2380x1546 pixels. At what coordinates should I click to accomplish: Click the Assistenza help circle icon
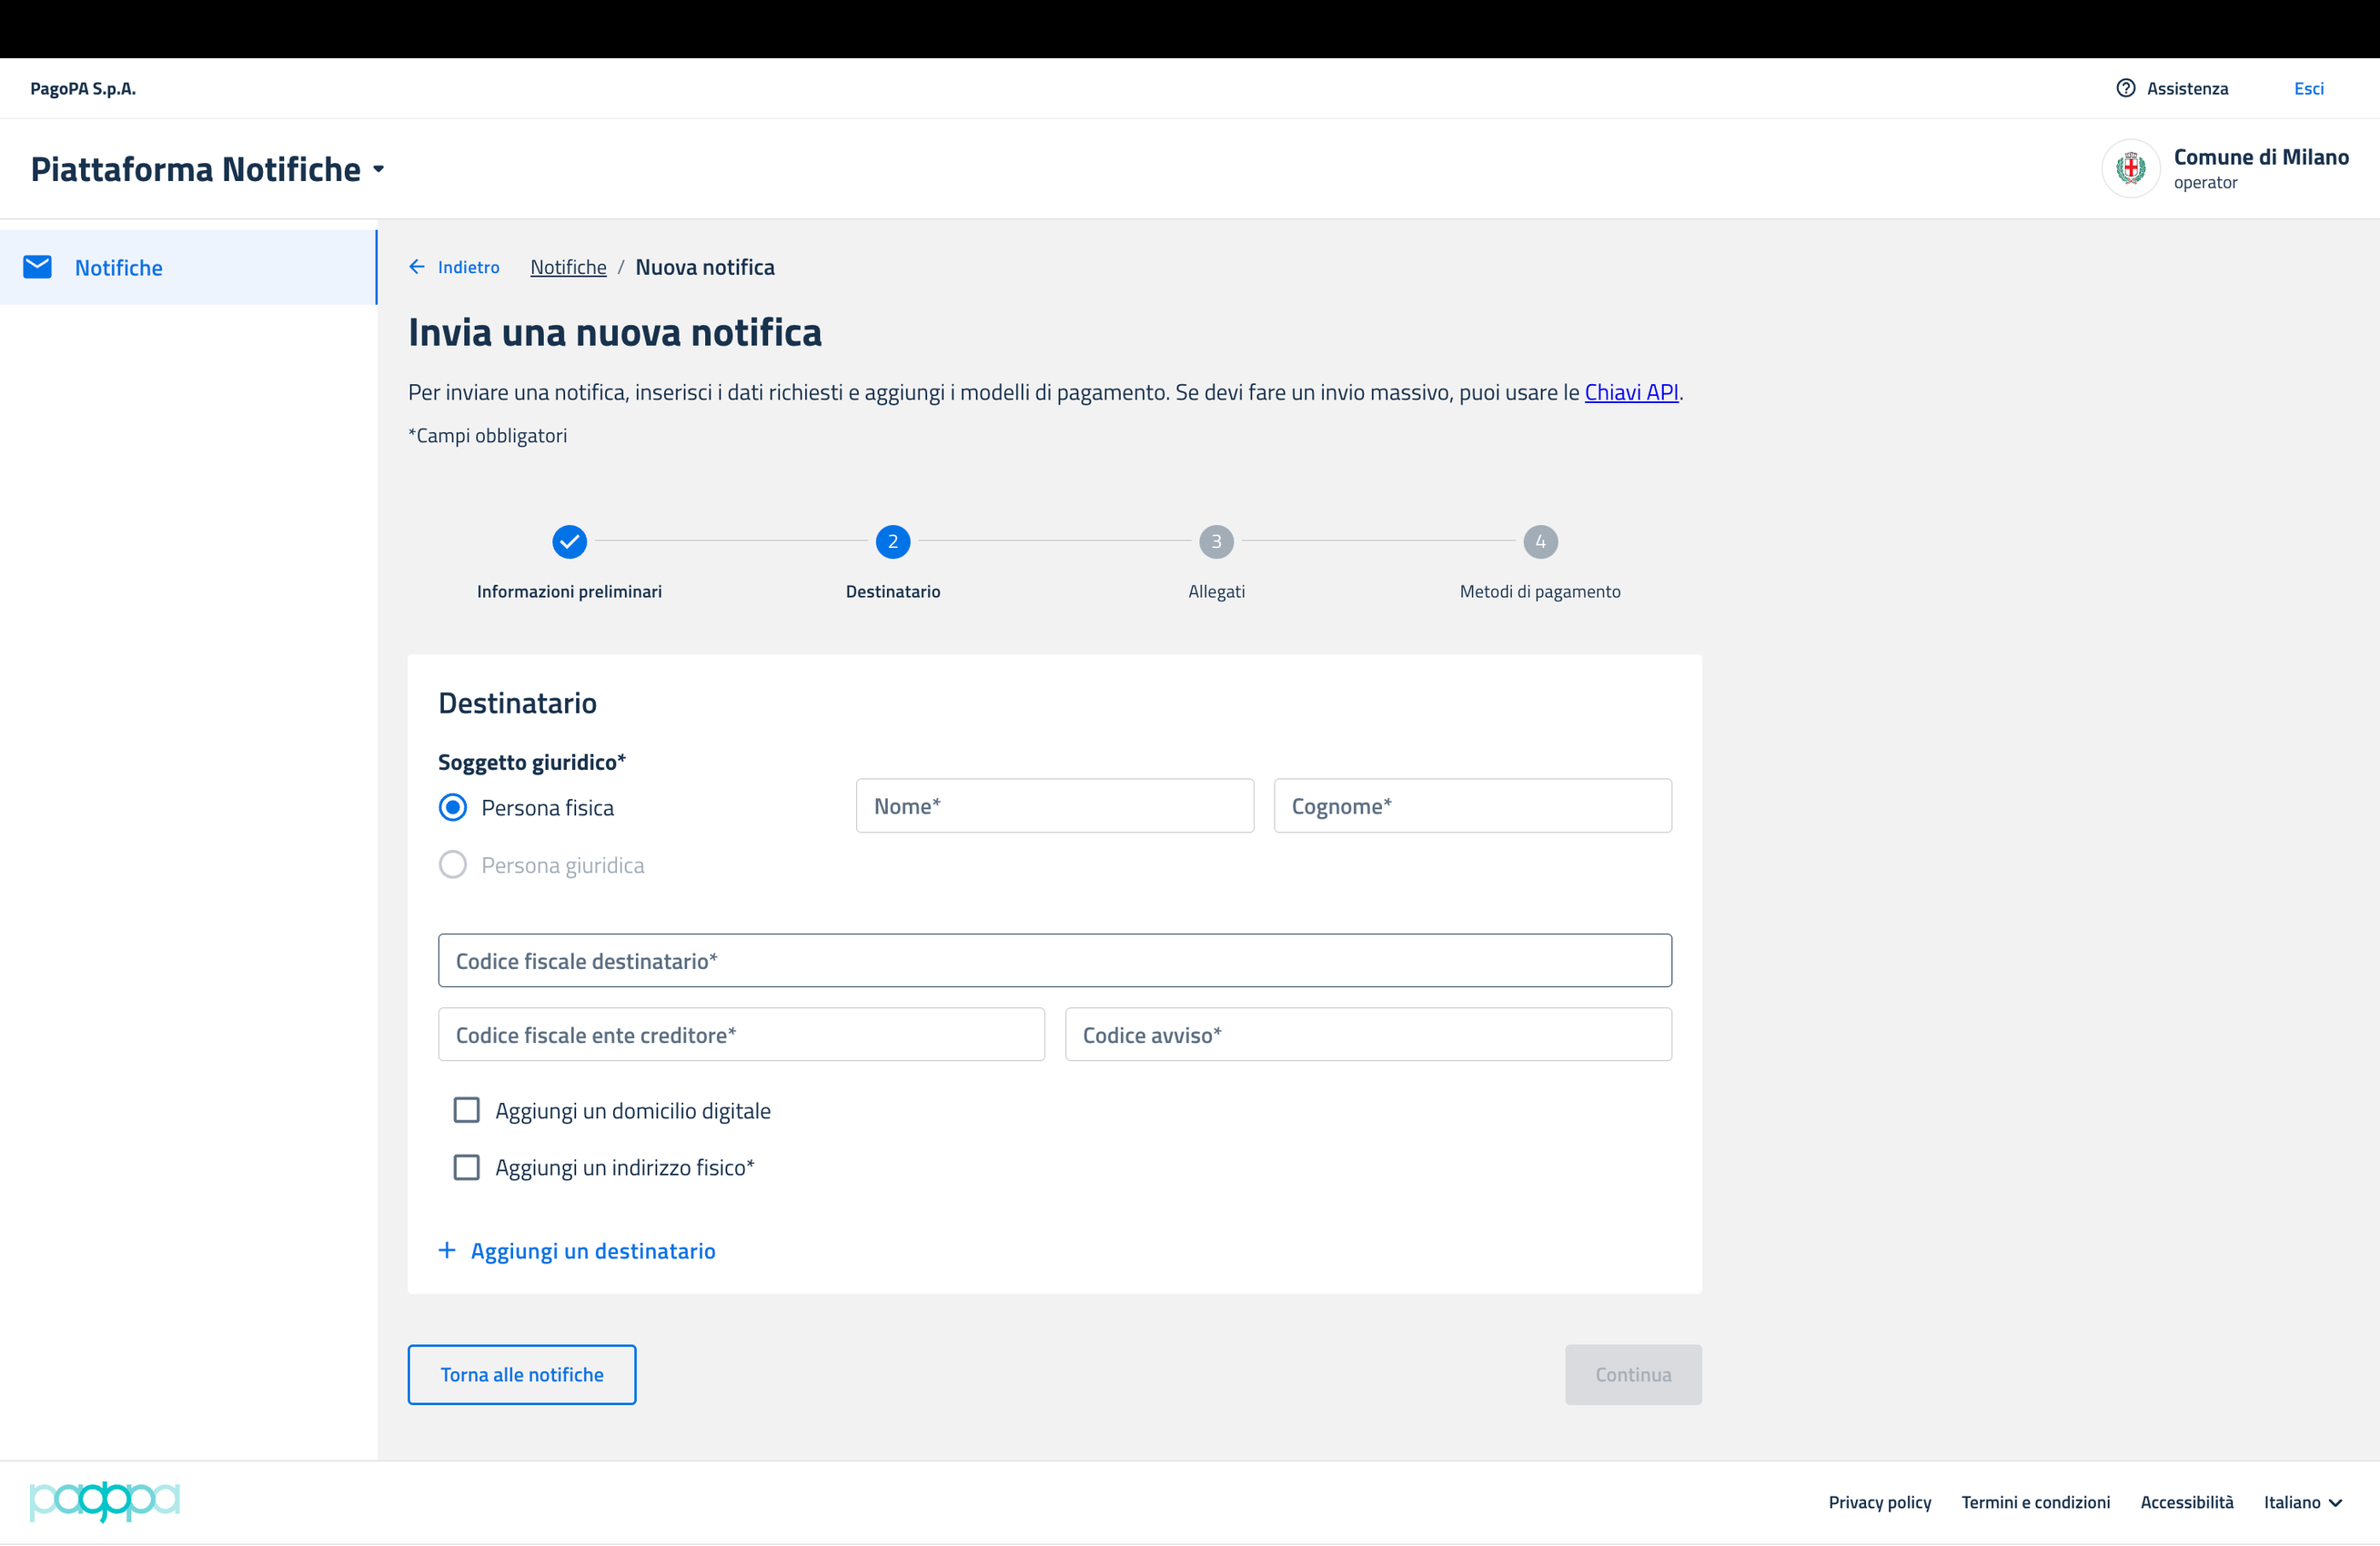[x=2125, y=88]
